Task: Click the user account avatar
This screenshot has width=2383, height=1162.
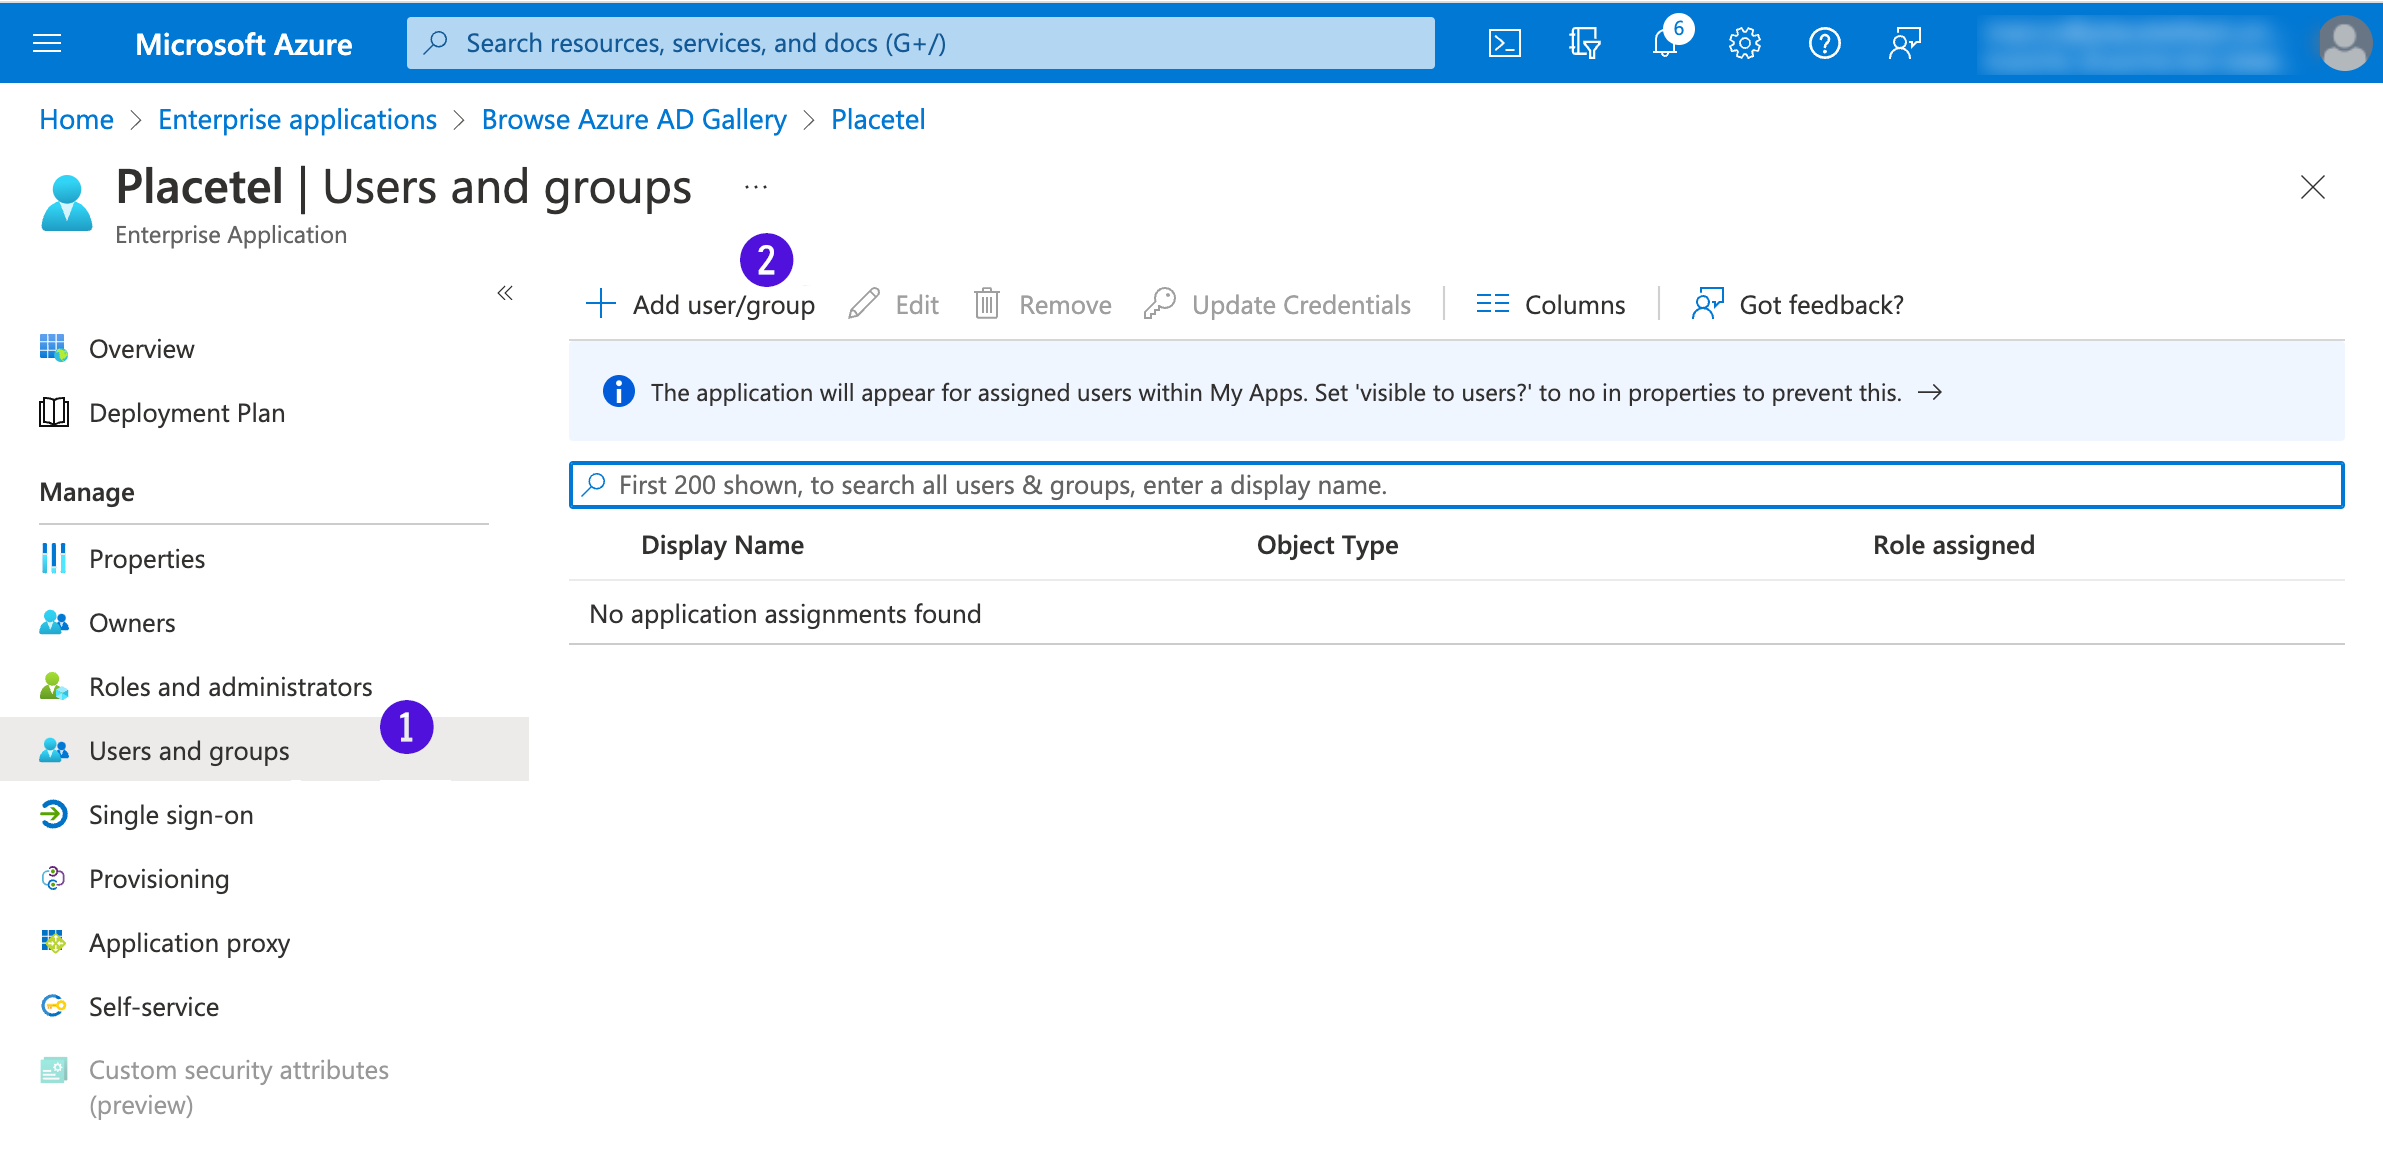Action: pos(2343,43)
